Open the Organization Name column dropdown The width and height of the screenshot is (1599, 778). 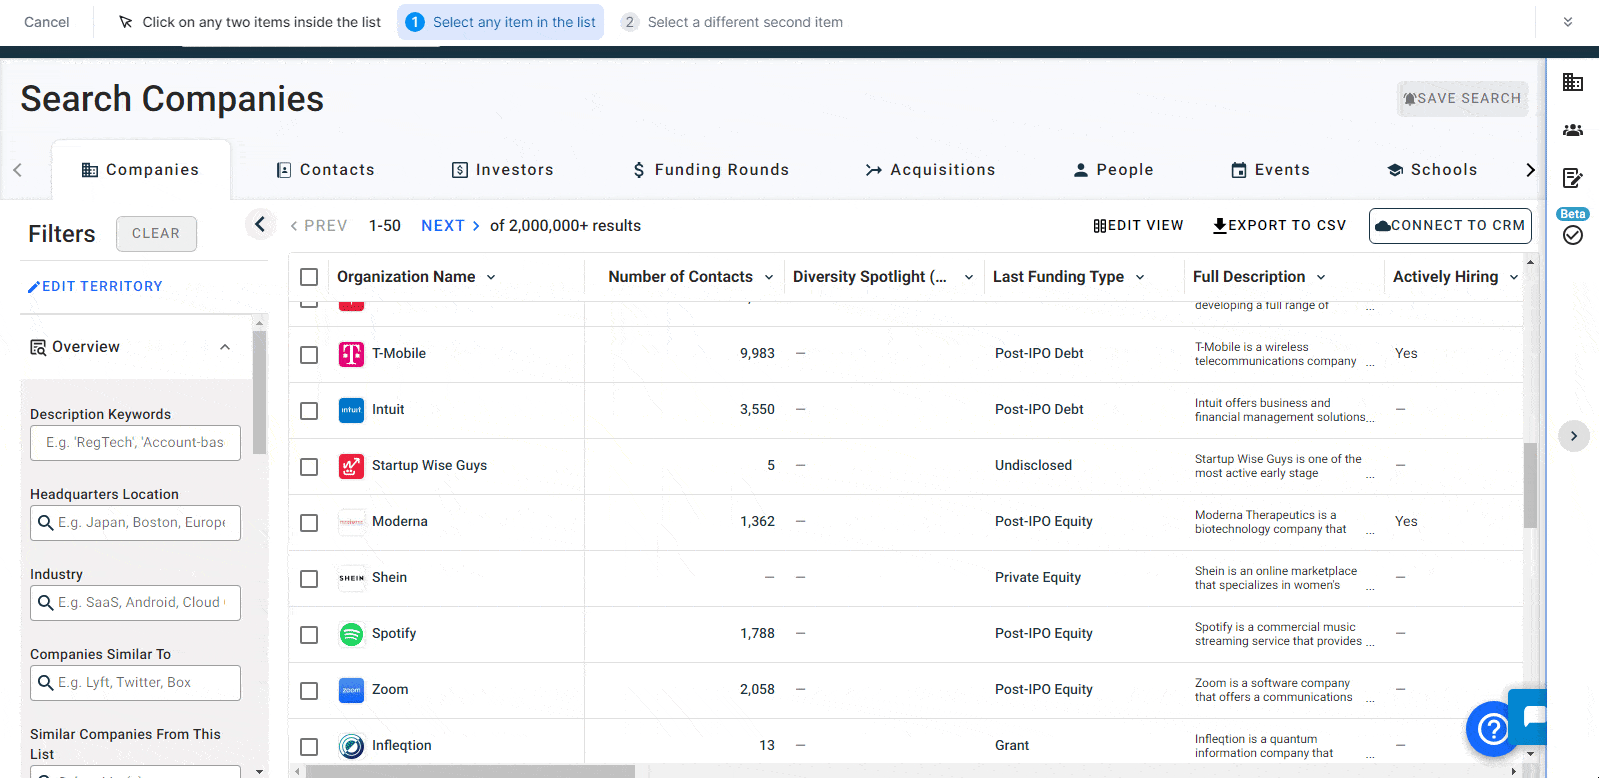click(491, 277)
